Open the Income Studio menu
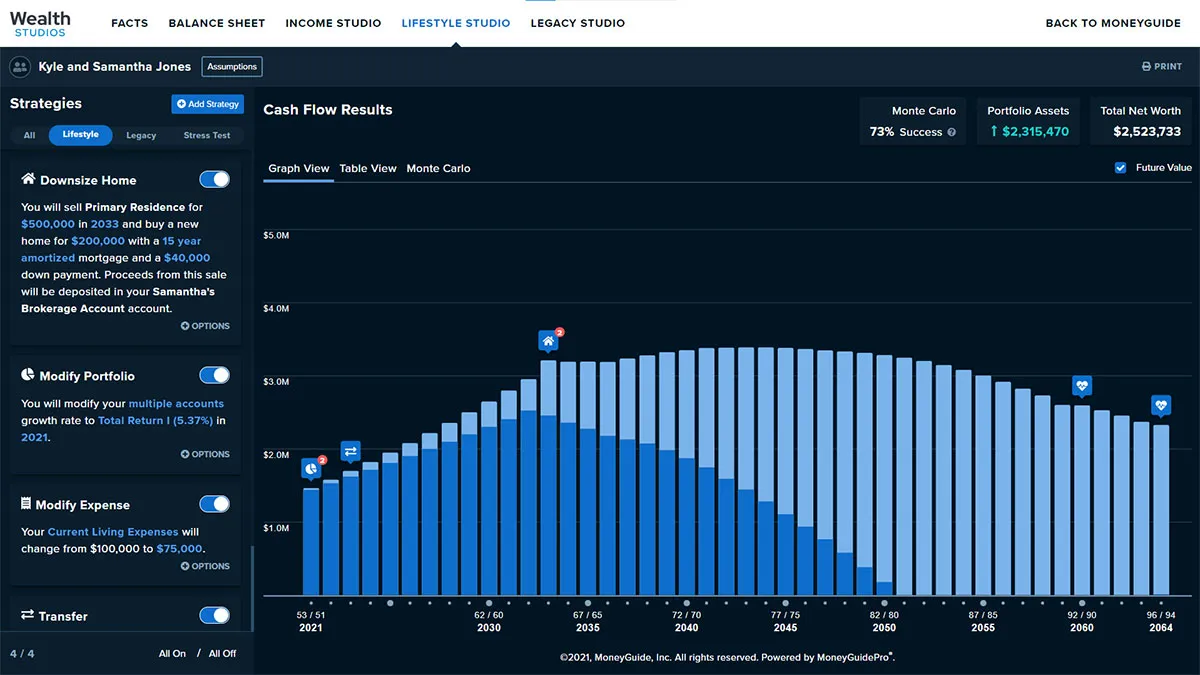 click(x=333, y=23)
